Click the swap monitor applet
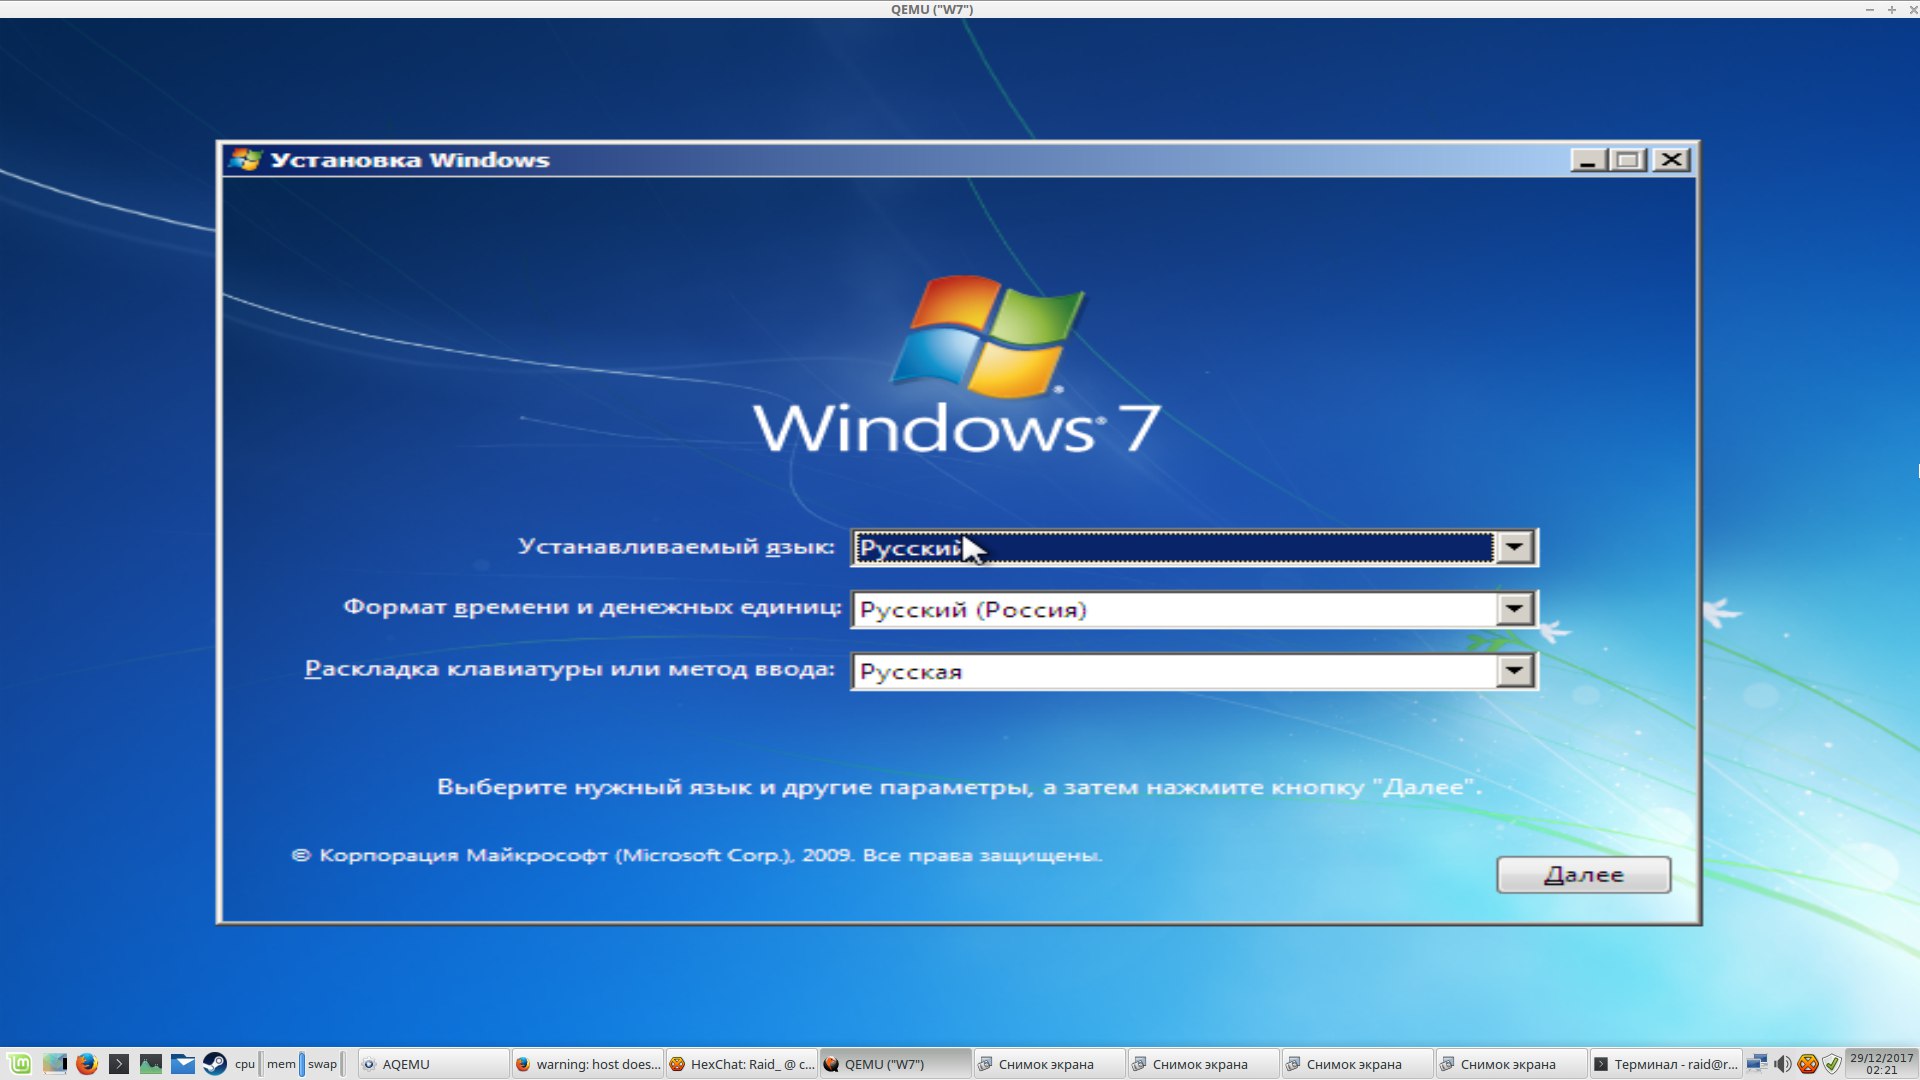 point(324,1064)
